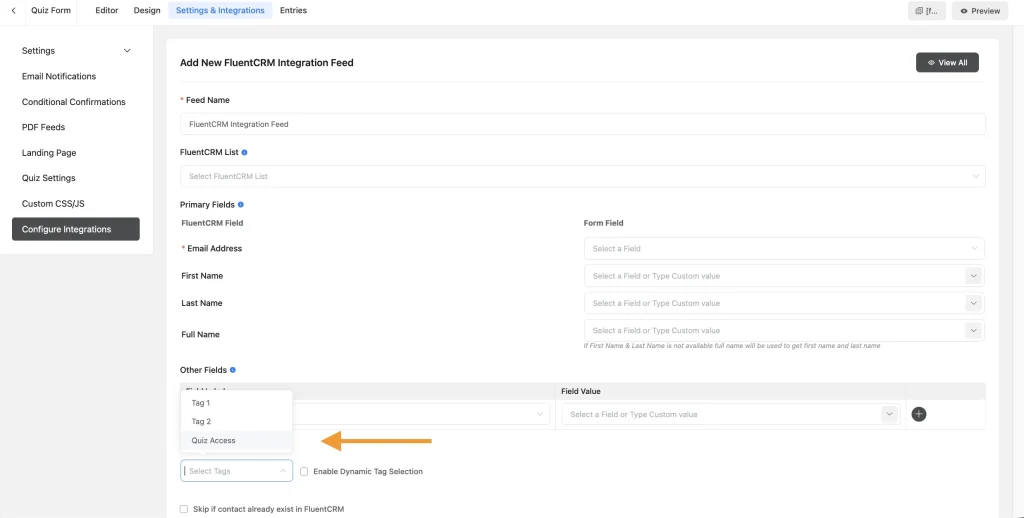Choose the Quiz Access tag option
Viewport: 1024px width, 518px height.
point(236,440)
